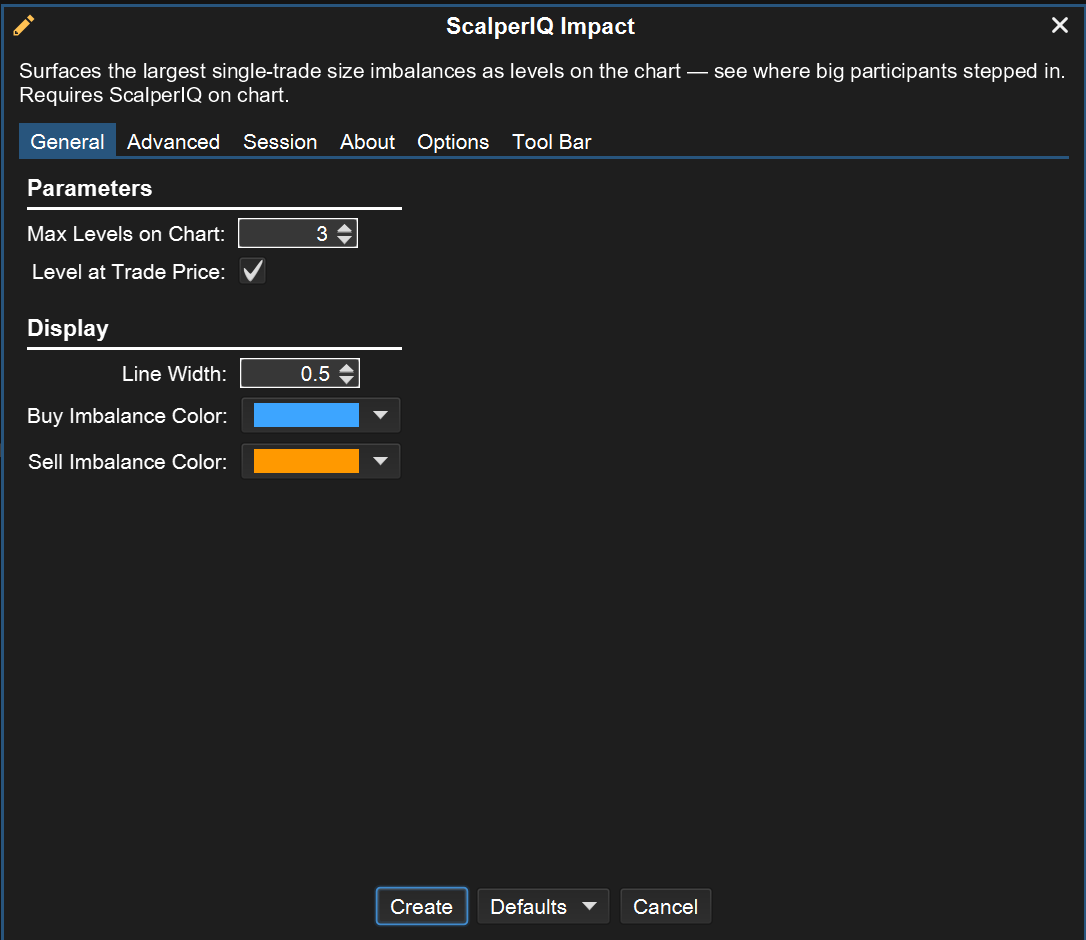The width and height of the screenshot is (1086, 940).
Task: Open the About tab
Action: click(367, 141)
